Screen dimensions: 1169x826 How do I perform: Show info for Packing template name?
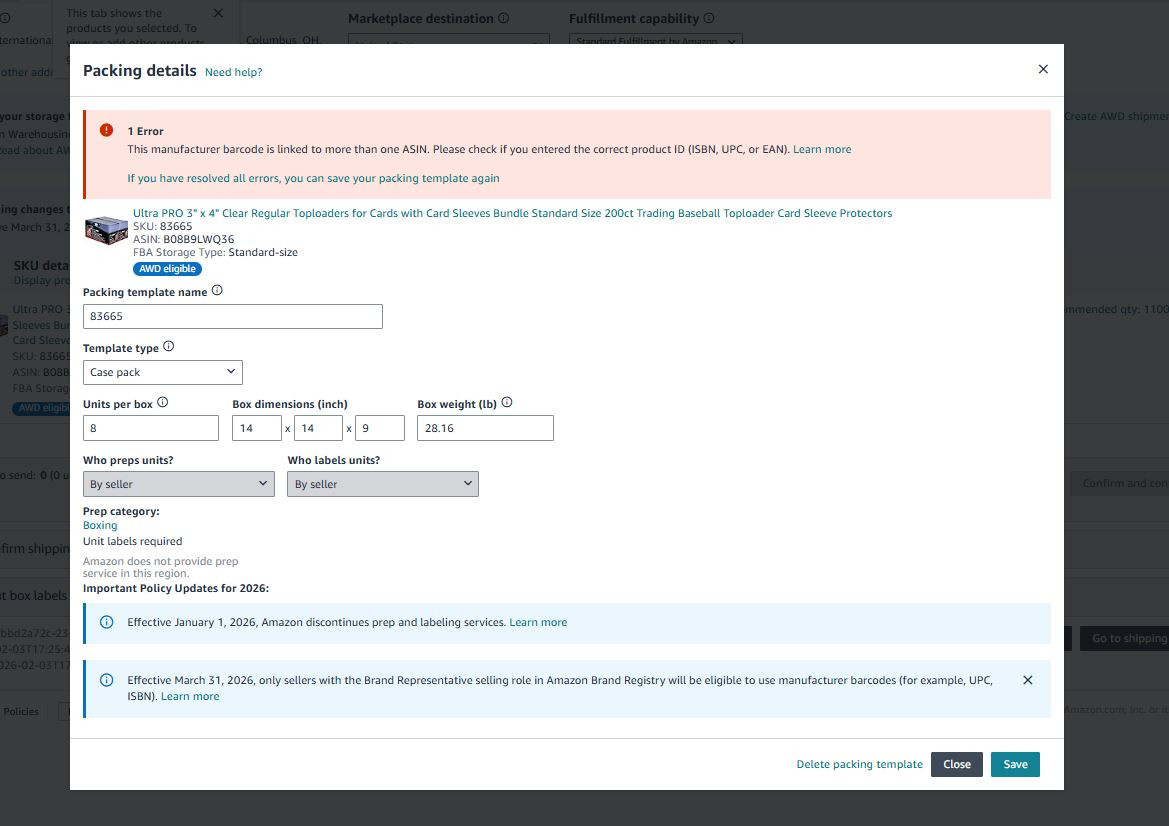[x=217, y=291]
